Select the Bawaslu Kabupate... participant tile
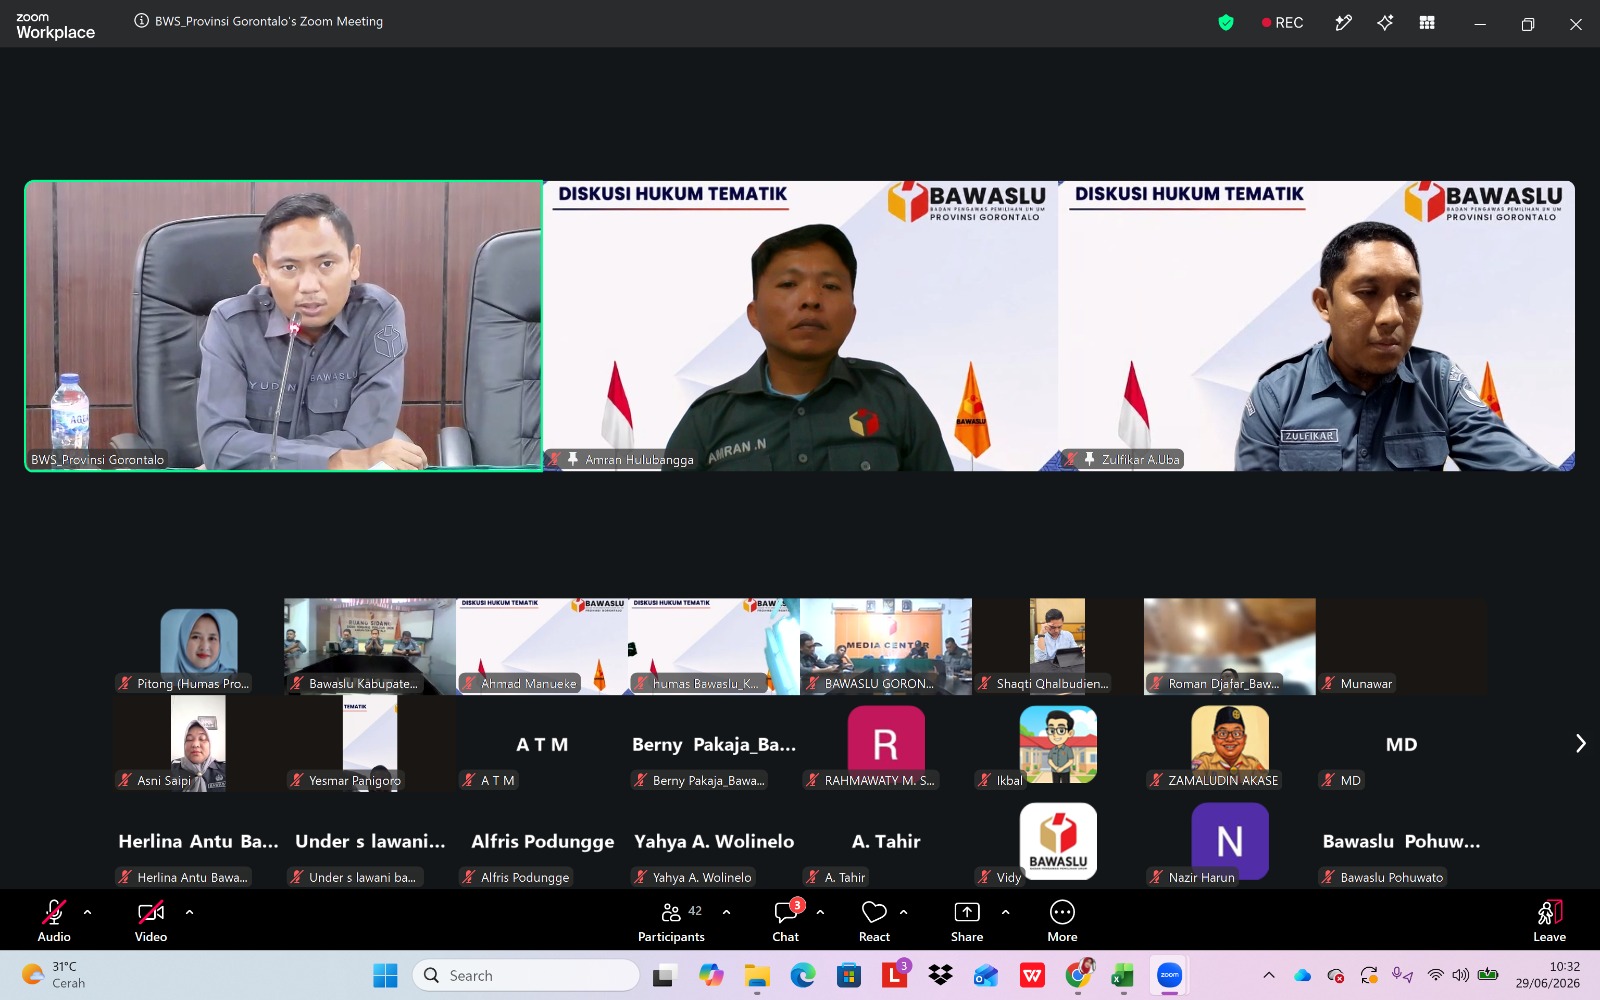The width and height of the screenshot is (1600, 1000). tap(370, 646)
